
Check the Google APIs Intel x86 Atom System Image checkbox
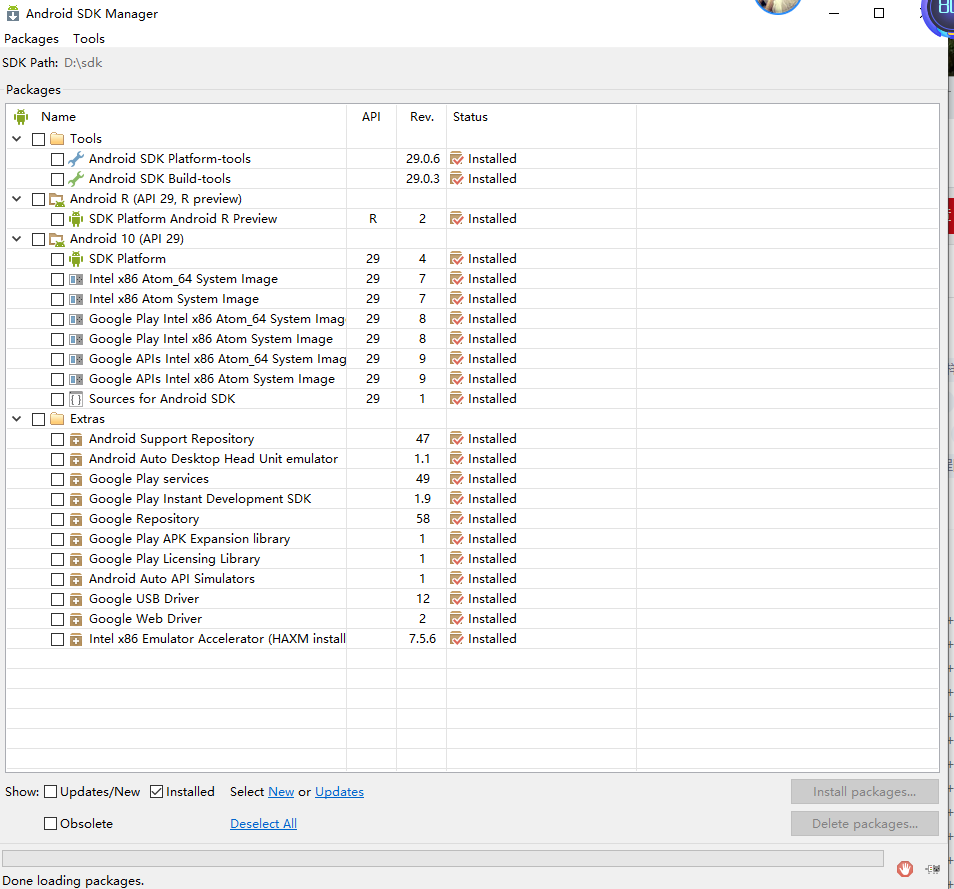[x=57, y=380]
